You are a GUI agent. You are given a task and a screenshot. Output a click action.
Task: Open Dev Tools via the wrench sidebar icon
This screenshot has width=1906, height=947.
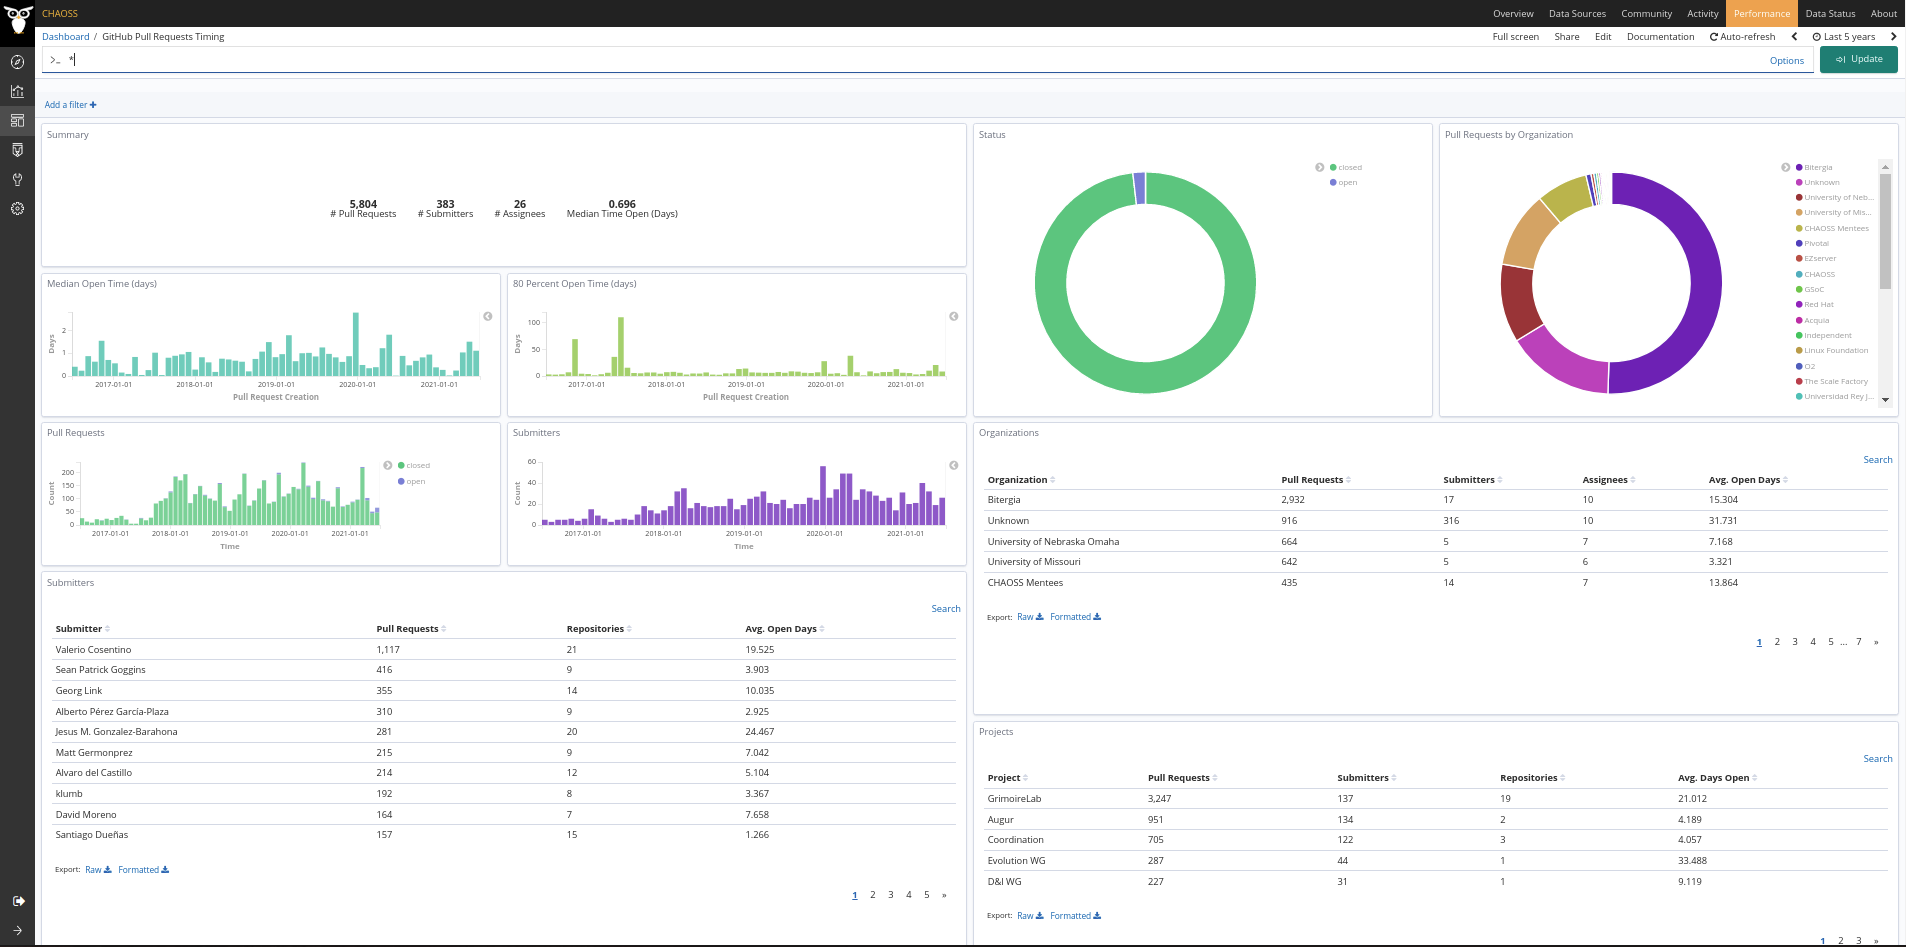[x=17, y=180]
